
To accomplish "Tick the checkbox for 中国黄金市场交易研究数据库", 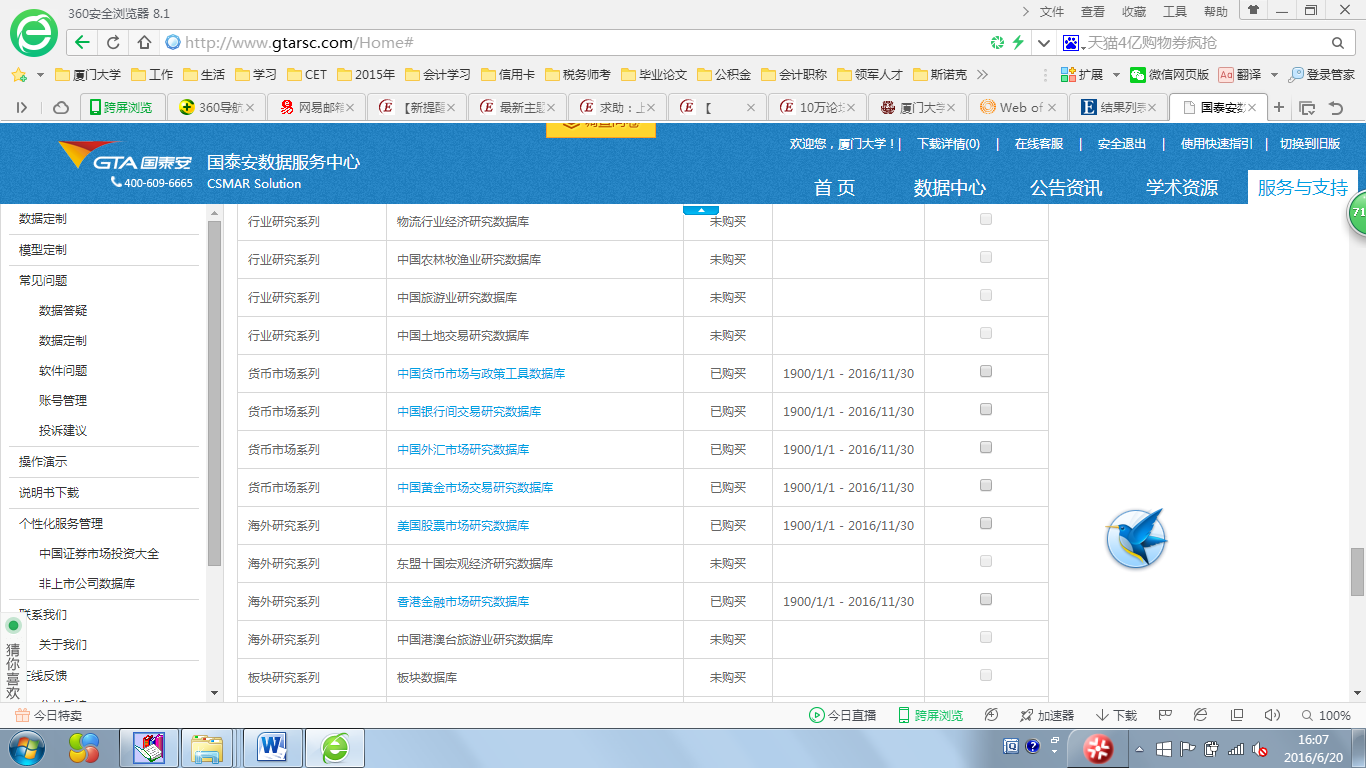I will (986, 486).
